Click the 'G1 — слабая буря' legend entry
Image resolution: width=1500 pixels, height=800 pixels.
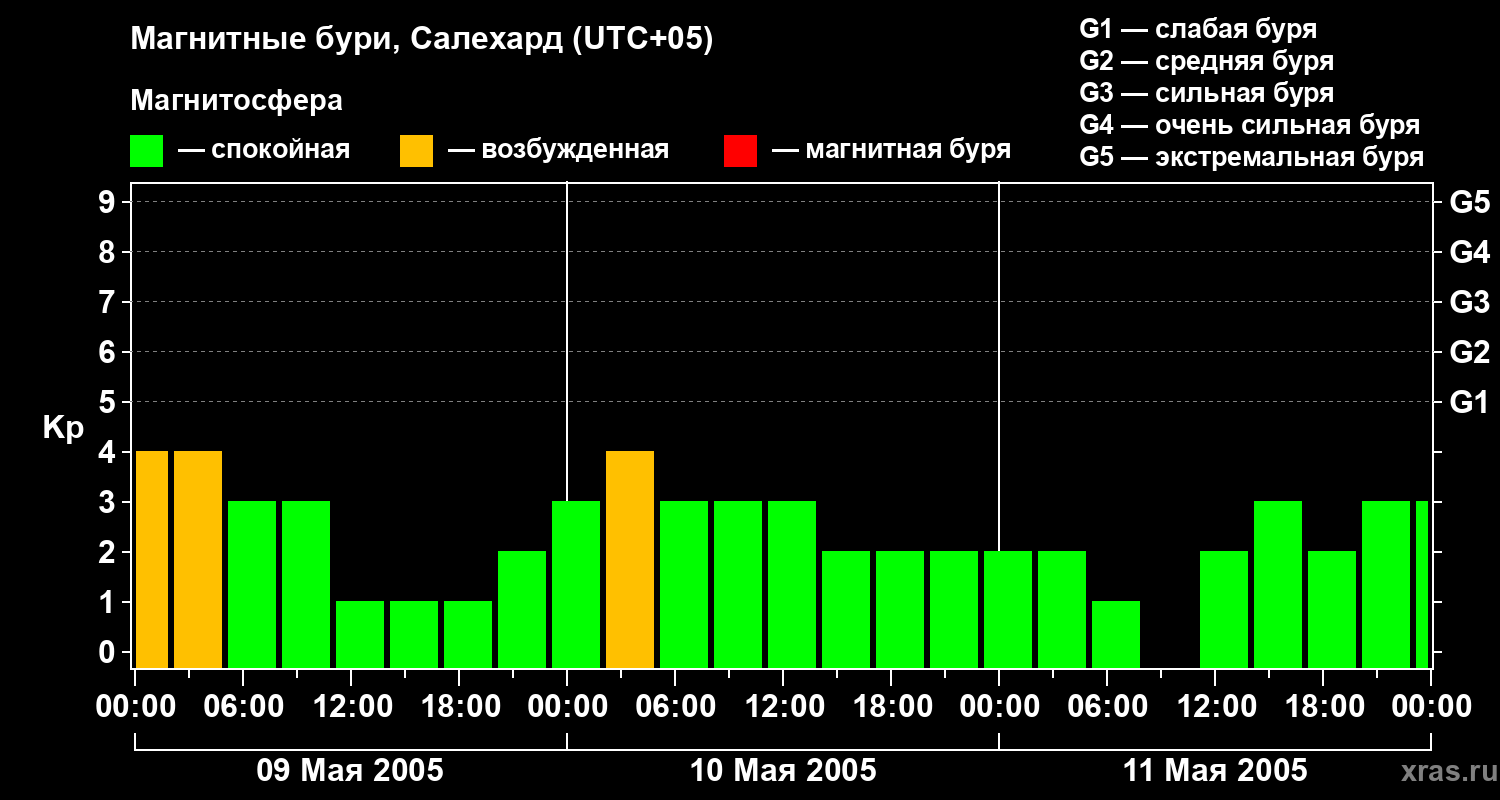coord(1198,29)
